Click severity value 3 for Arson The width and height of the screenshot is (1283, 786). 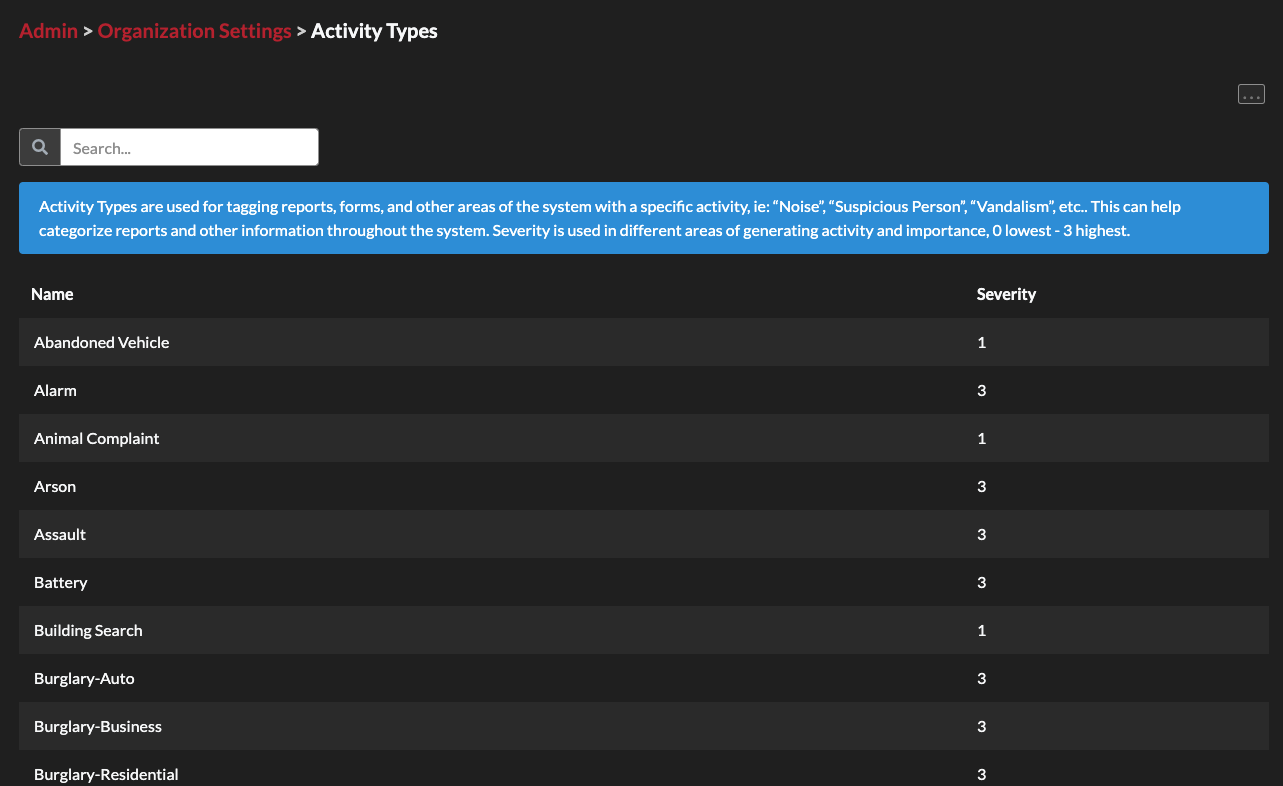pos(982,486)
